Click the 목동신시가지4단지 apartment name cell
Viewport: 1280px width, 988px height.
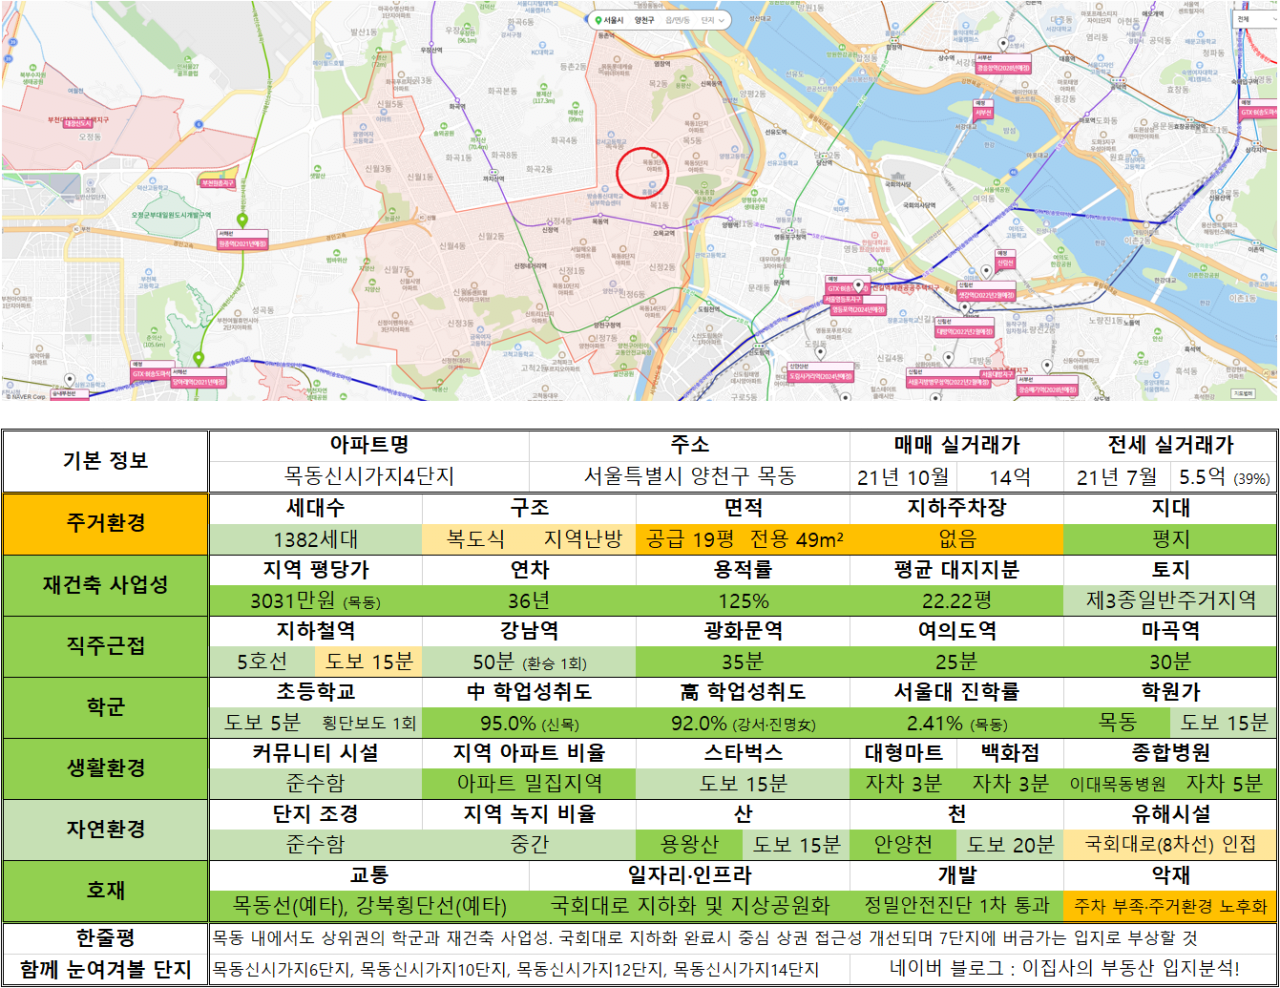point(369,476)
